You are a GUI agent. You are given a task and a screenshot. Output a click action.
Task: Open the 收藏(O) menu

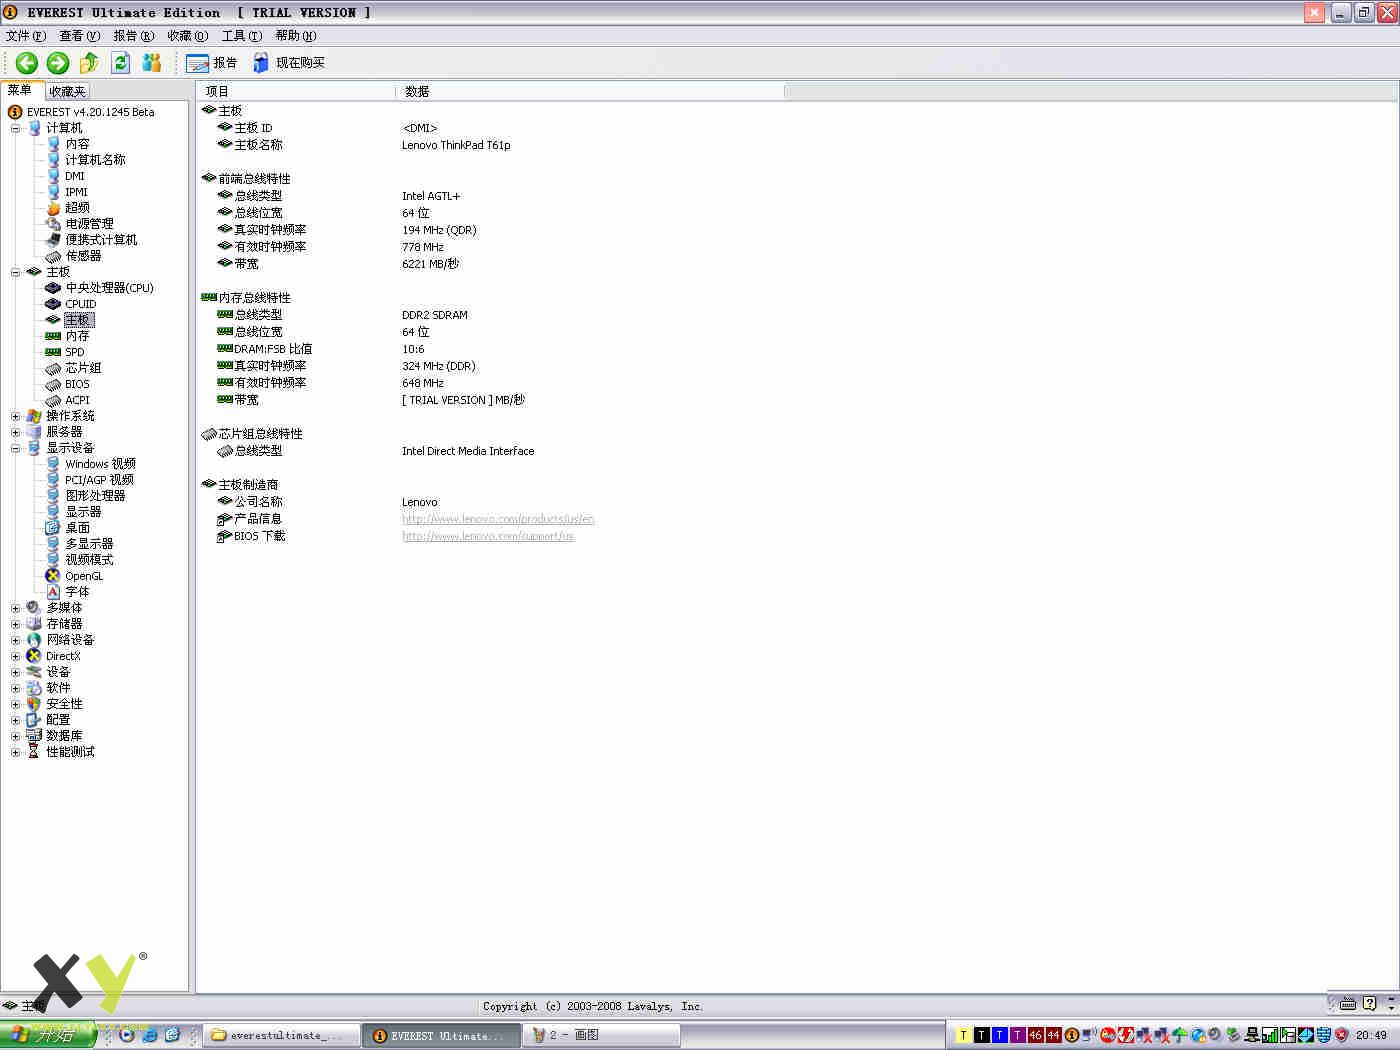click(188, 36)
